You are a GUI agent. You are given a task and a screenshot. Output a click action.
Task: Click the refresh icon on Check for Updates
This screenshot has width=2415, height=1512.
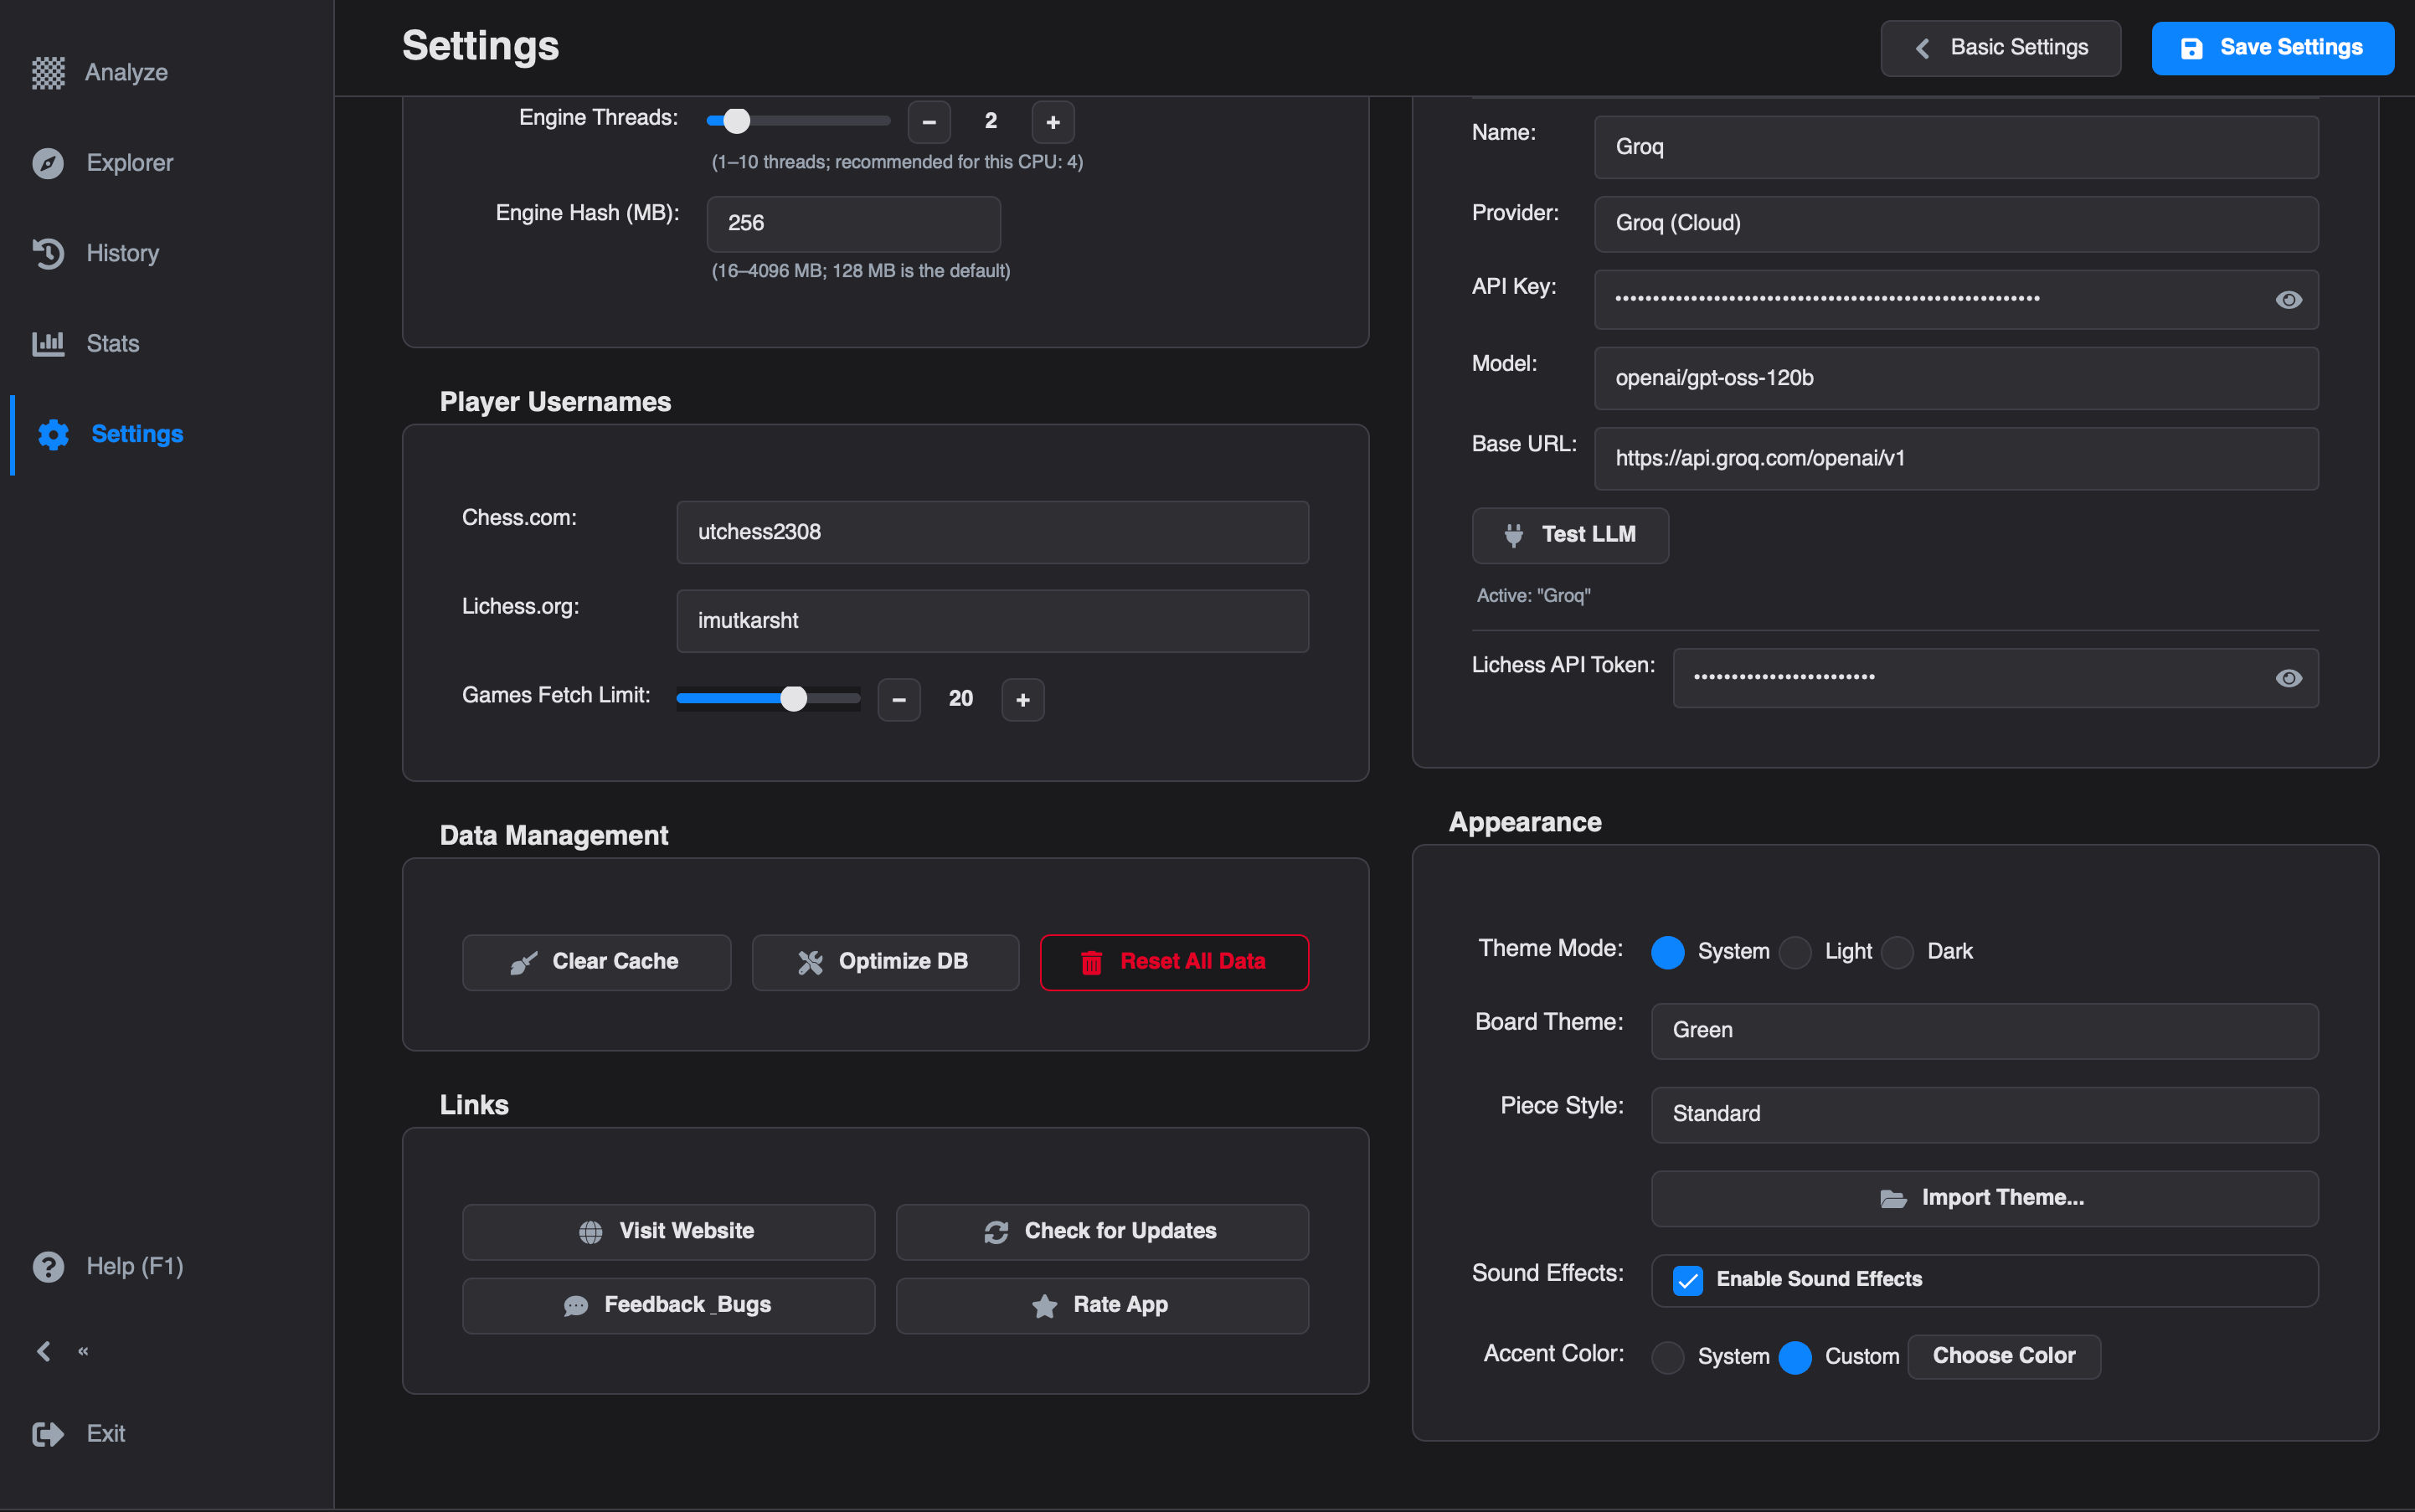(996, 1232)
